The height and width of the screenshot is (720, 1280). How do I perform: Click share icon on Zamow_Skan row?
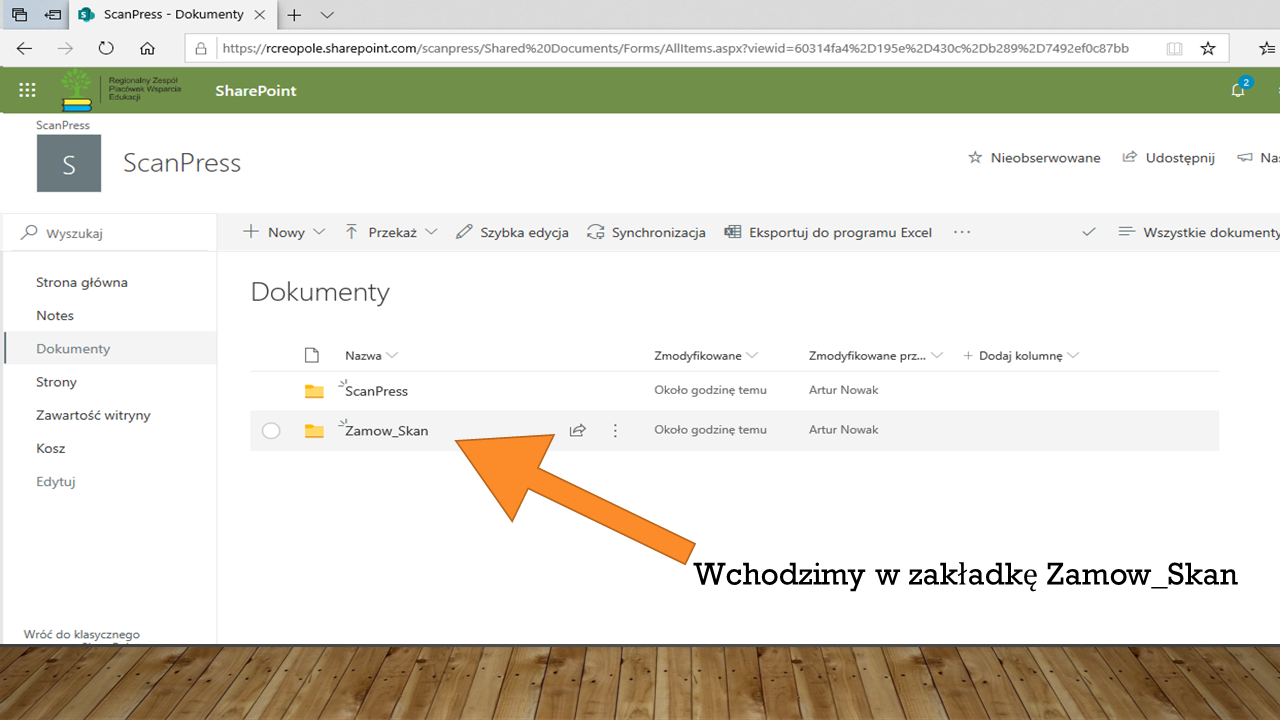pyautogui.click(x=577, y=430)
